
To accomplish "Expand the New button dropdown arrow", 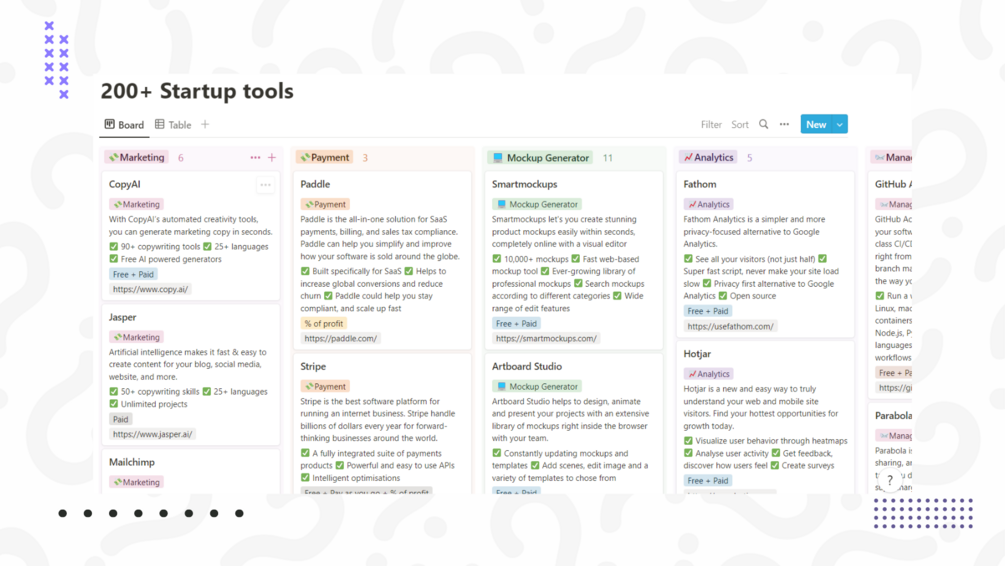I will tap(840, 124).
